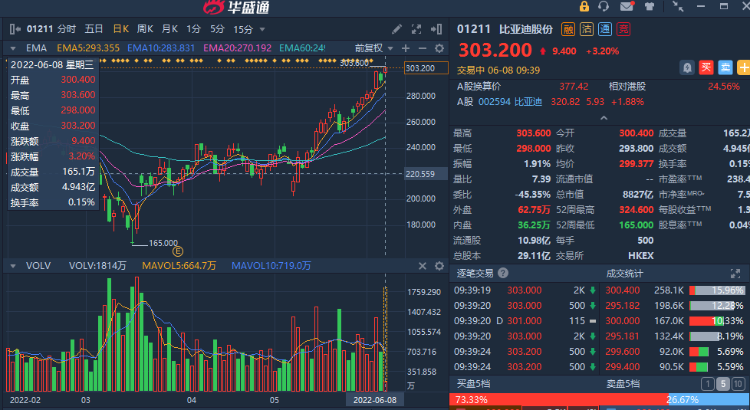This screenshot has width=750, height=410.
Task: Click the red Buy (买) button
Action: pyautogui.click(x=706, y=68)
